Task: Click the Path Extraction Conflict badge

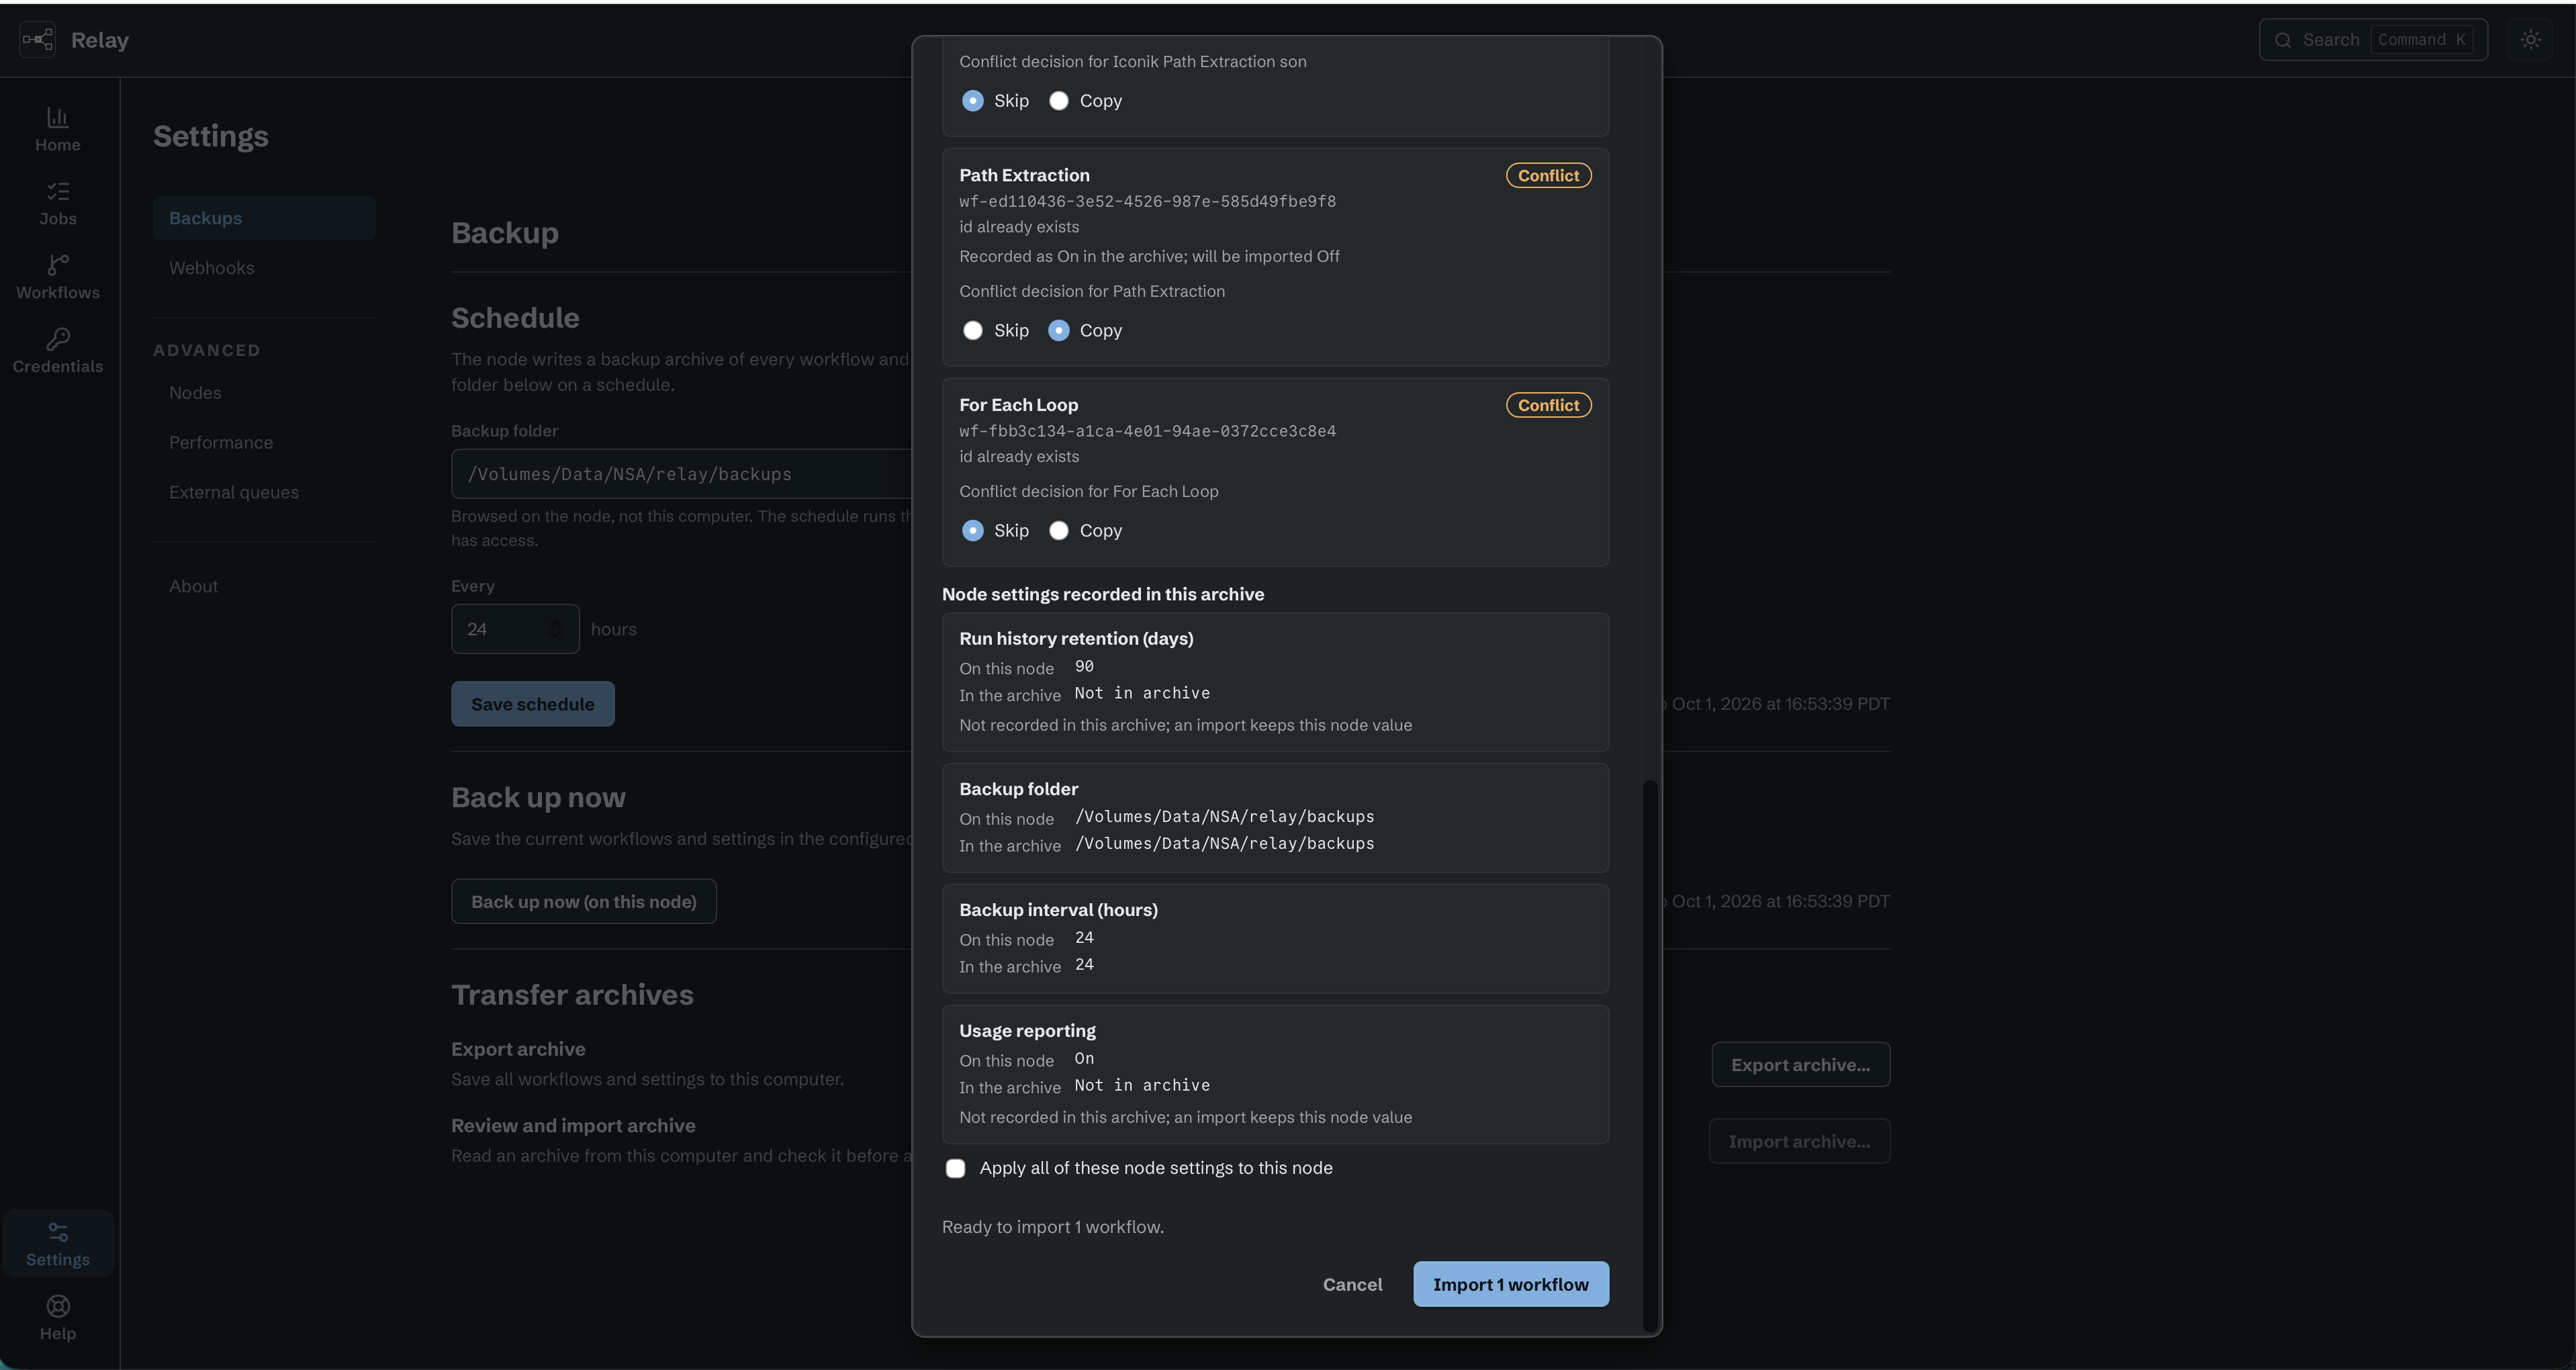Action: [x=1548, y=176]
